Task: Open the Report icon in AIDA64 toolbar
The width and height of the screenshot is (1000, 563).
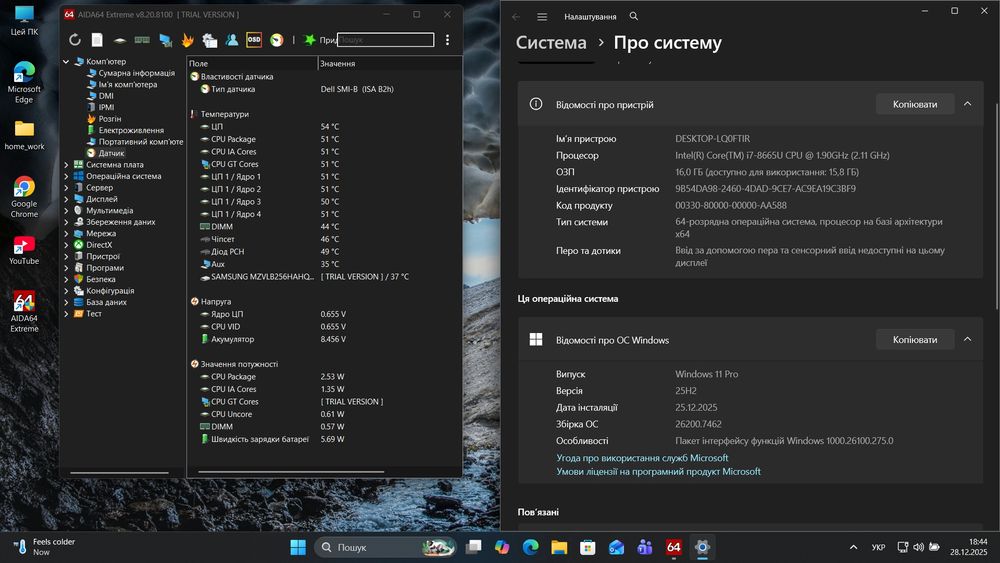Action: tap(97, 40)
